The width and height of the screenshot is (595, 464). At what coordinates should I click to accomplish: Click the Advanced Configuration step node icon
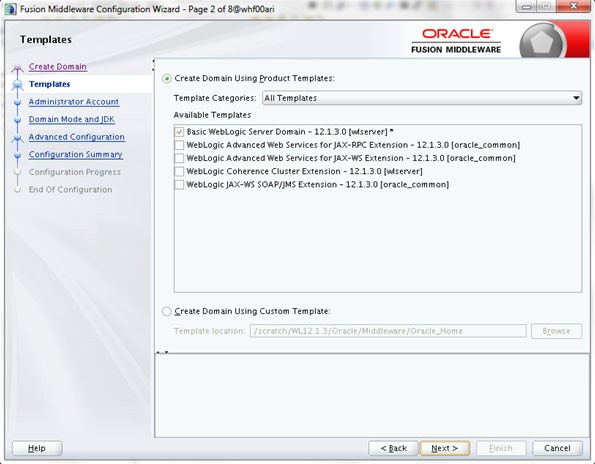pyautogui.click(x=17, y=138)
